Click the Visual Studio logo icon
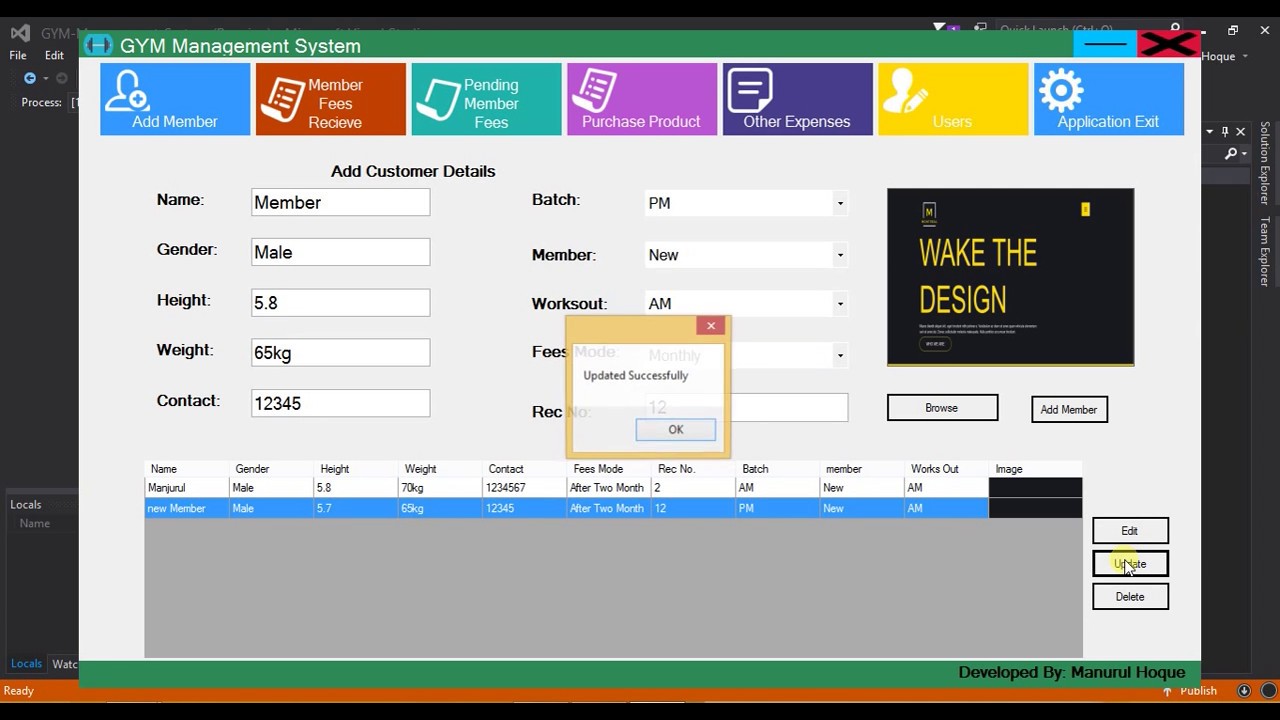1280x720 pixels. (20, 34)
